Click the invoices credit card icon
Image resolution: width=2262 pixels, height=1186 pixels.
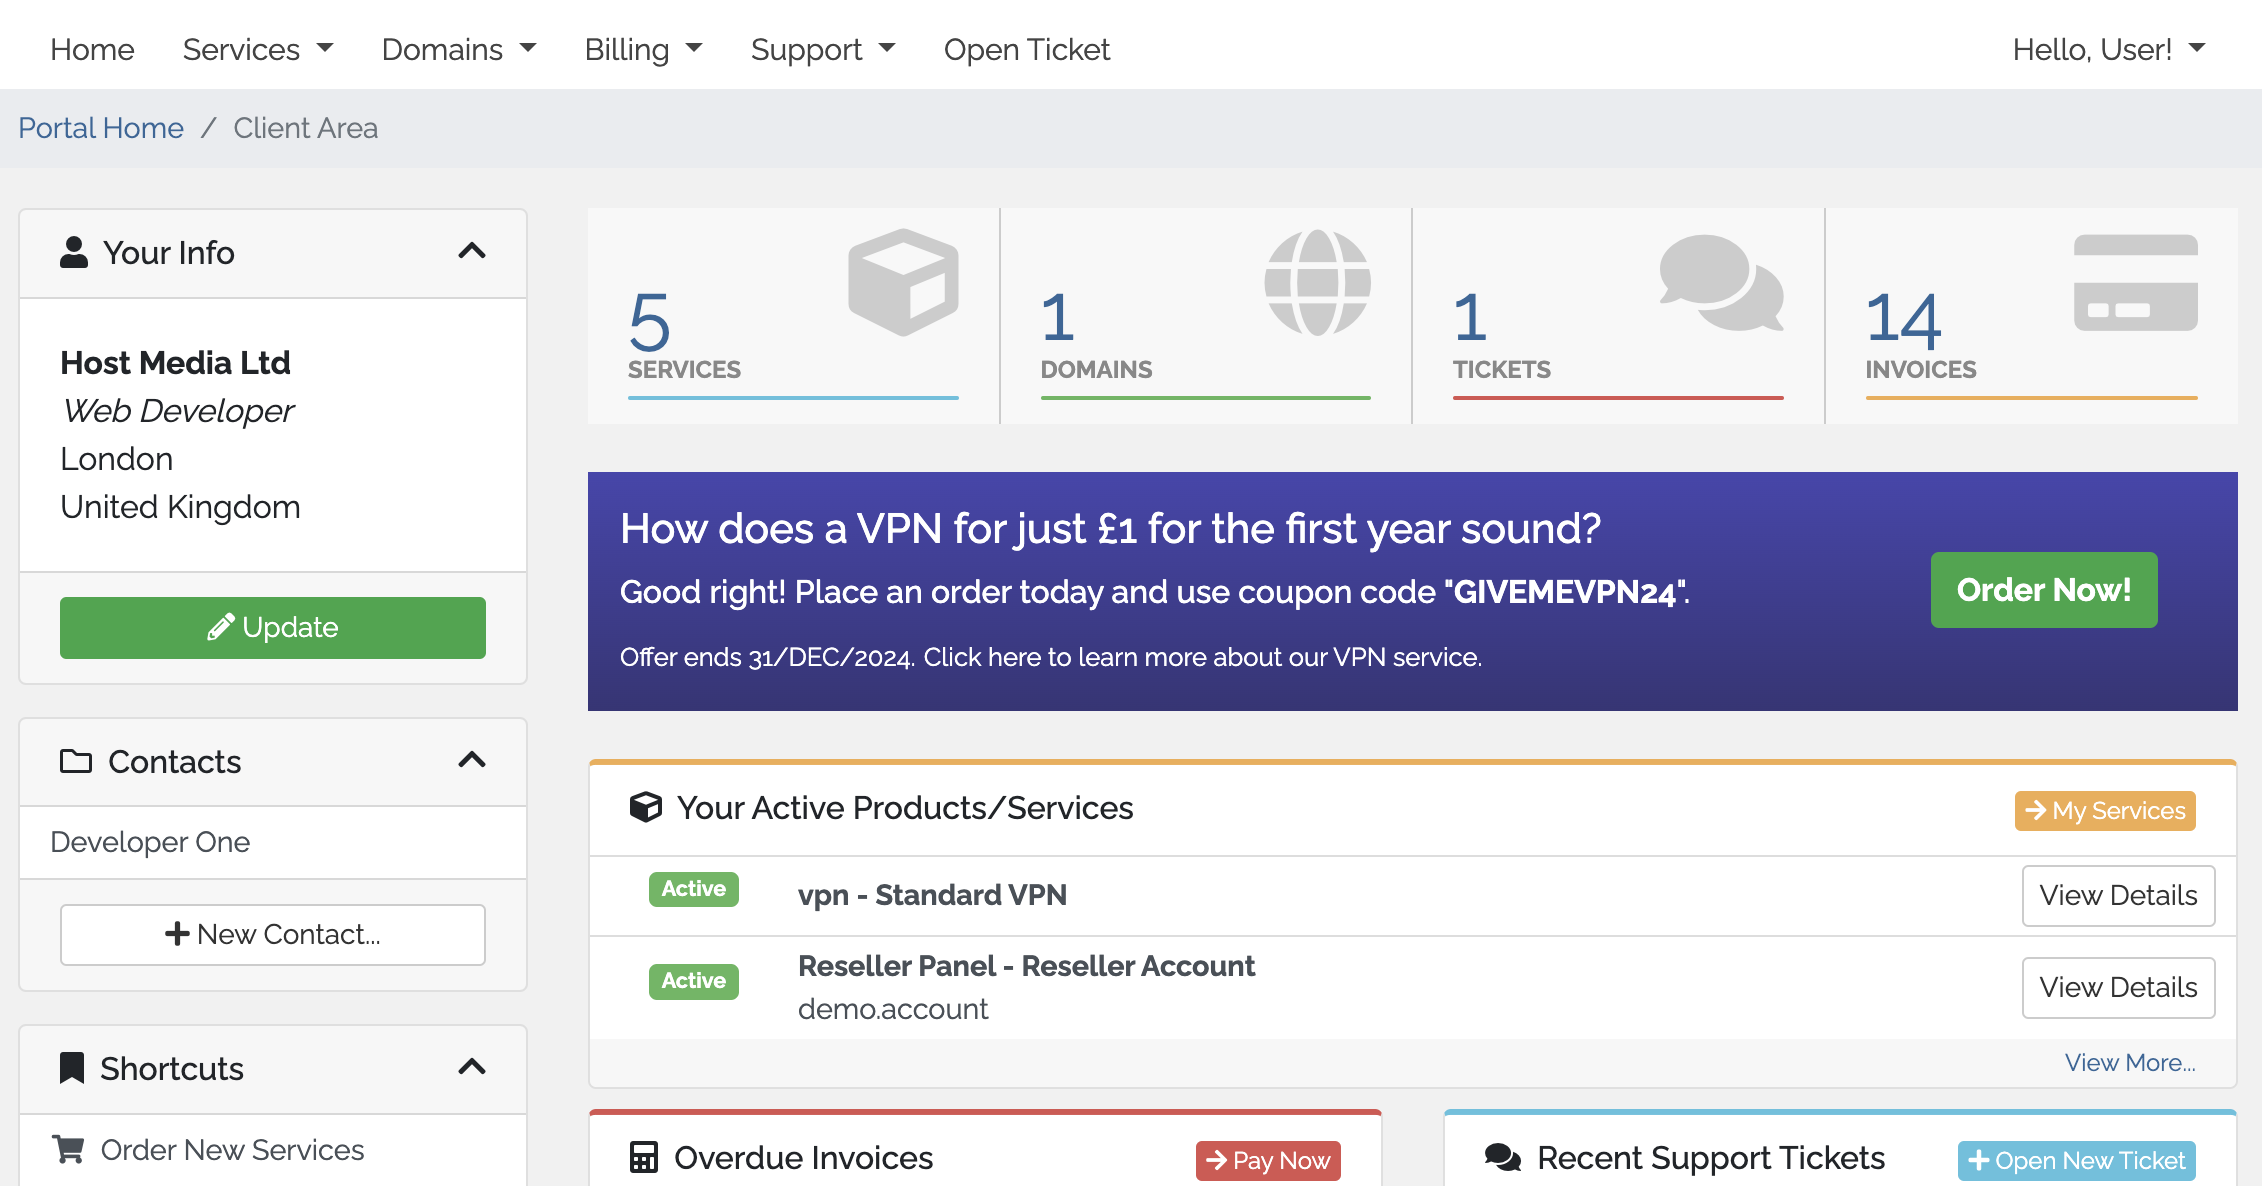coord(2135,282)
